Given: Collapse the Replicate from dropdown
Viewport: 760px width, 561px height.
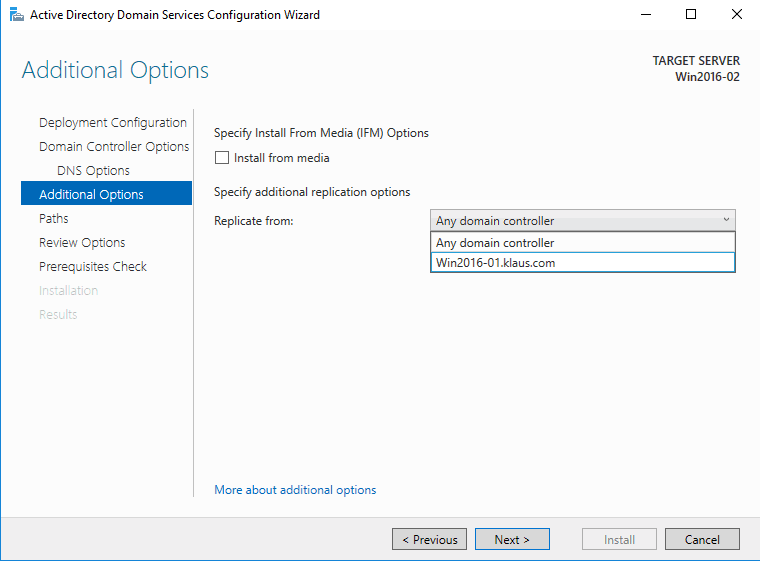Looking at the screenshot, I should [724, 221].
